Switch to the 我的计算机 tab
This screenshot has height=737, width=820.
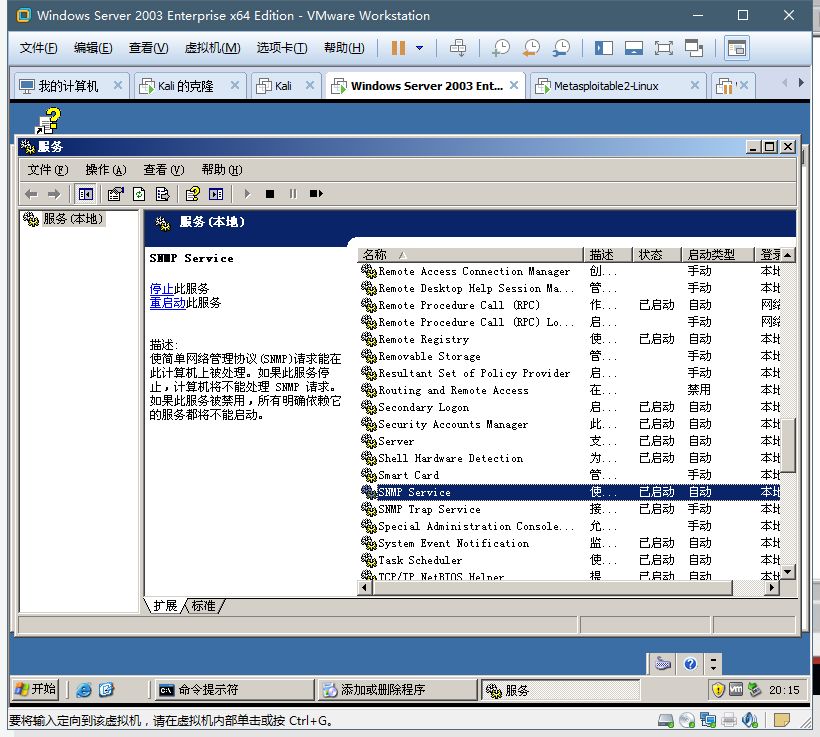68,86
